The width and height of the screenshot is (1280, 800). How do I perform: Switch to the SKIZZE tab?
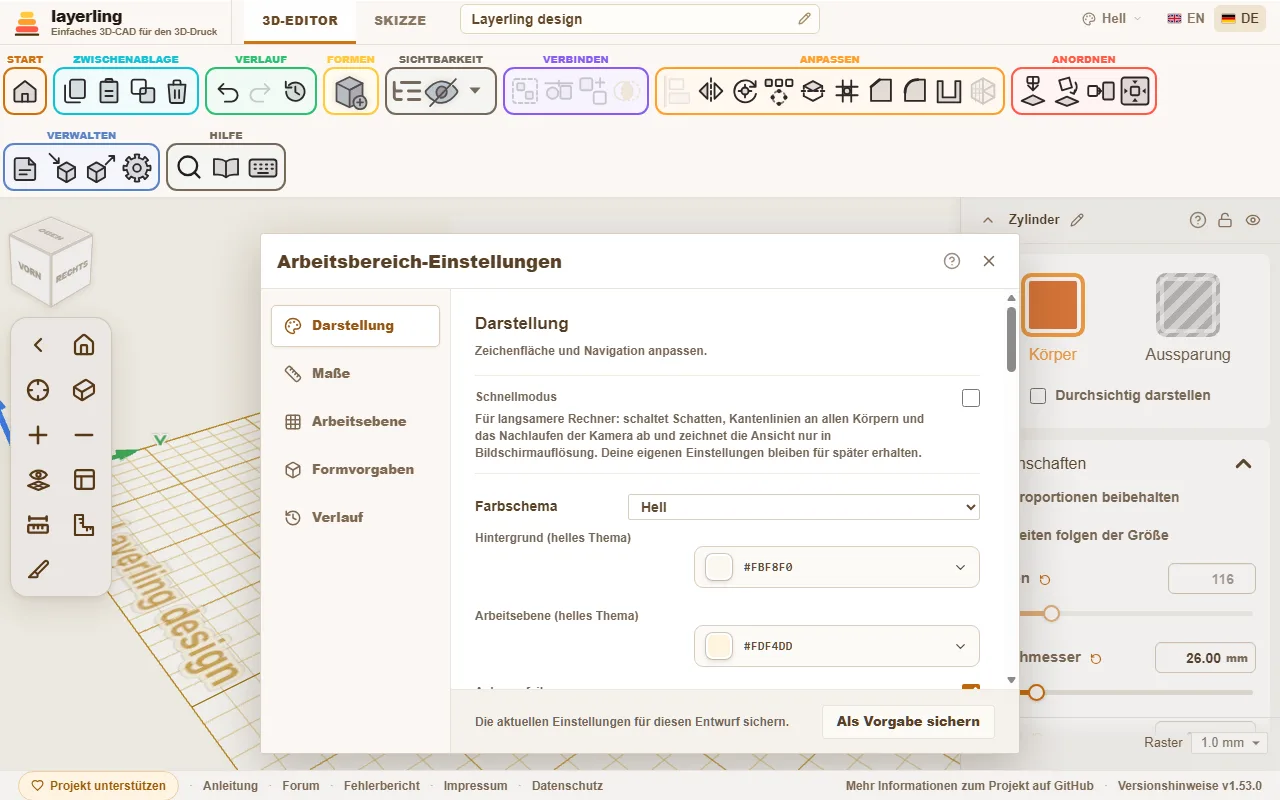tap(400, 21)
